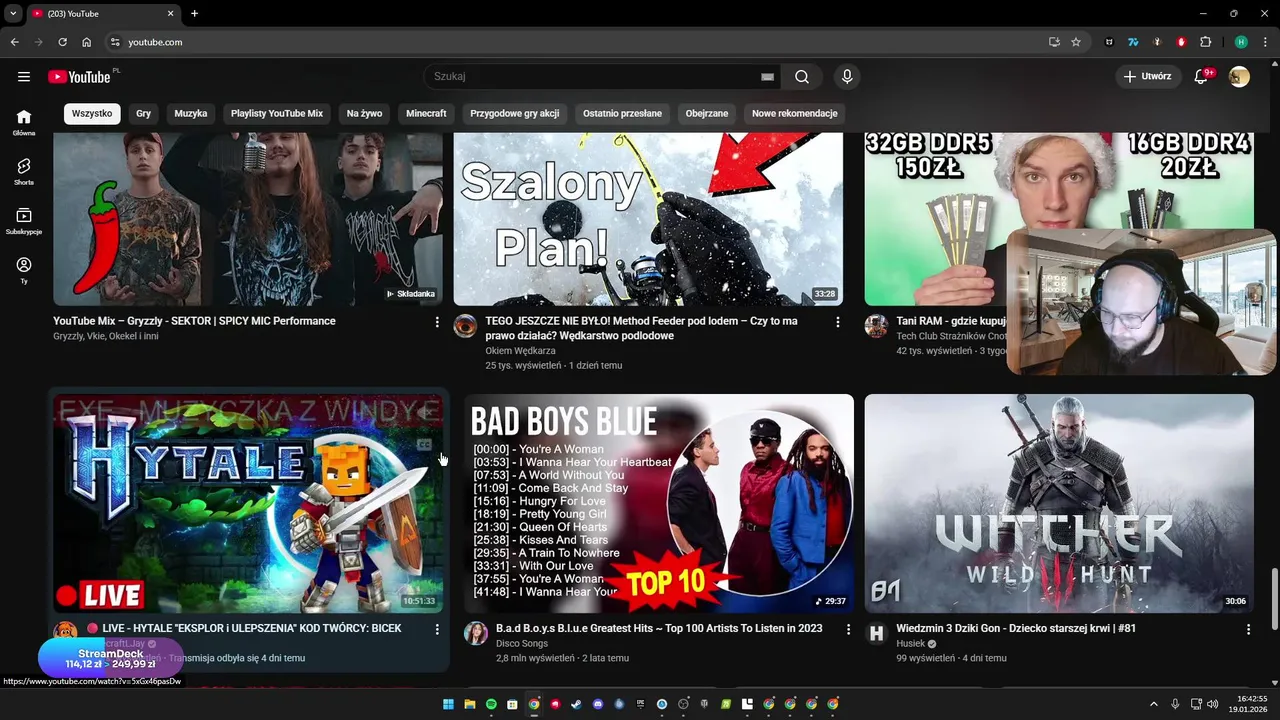Start voice search with the microphone icon
The width and height of the screenshot is (1280, 720).
tap(847, 77)
